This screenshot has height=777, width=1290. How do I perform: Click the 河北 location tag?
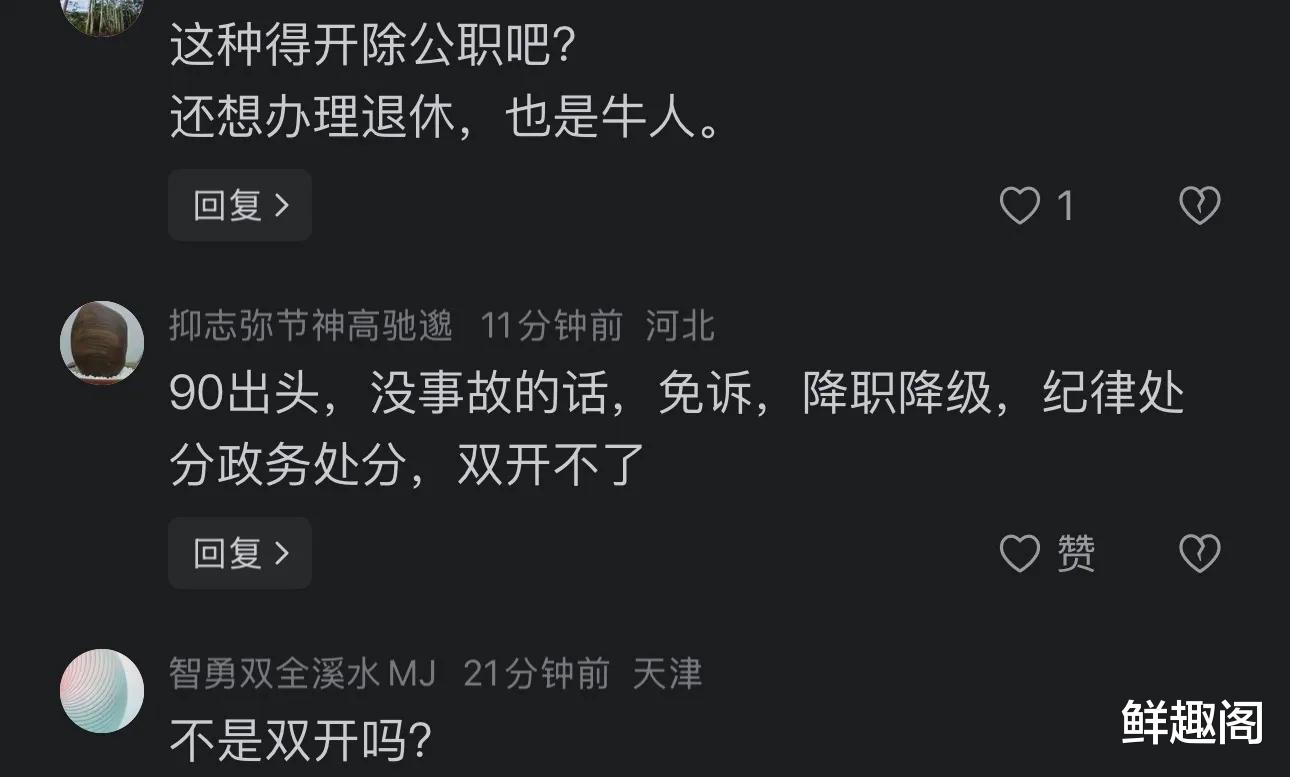pyautogui.click(x=680, y=326)
